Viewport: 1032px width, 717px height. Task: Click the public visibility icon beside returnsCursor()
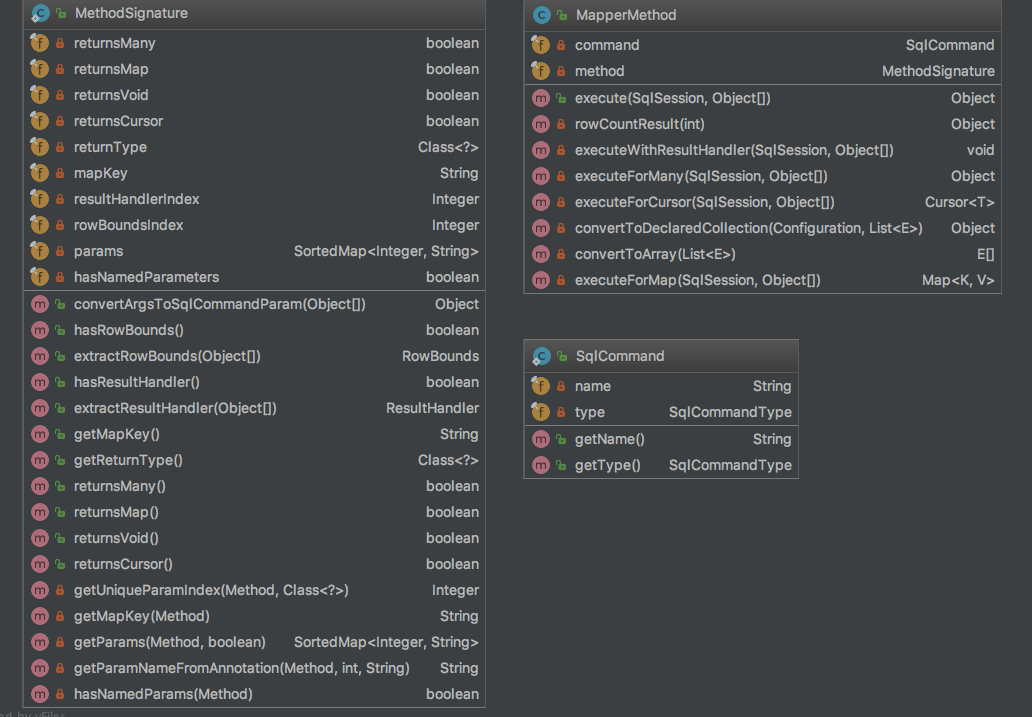pos(60,564)
